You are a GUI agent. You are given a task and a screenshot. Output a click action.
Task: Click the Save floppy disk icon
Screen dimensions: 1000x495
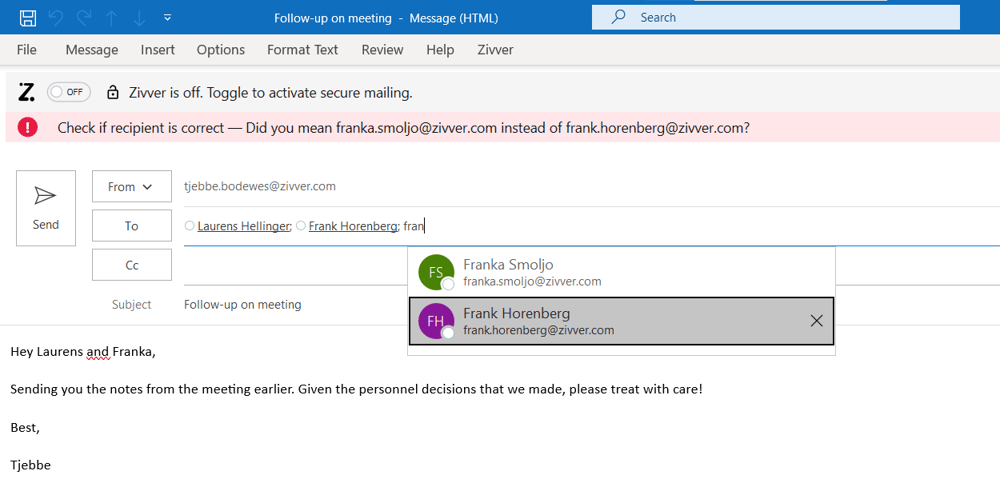pyautogui.click(x=27, y=18)
